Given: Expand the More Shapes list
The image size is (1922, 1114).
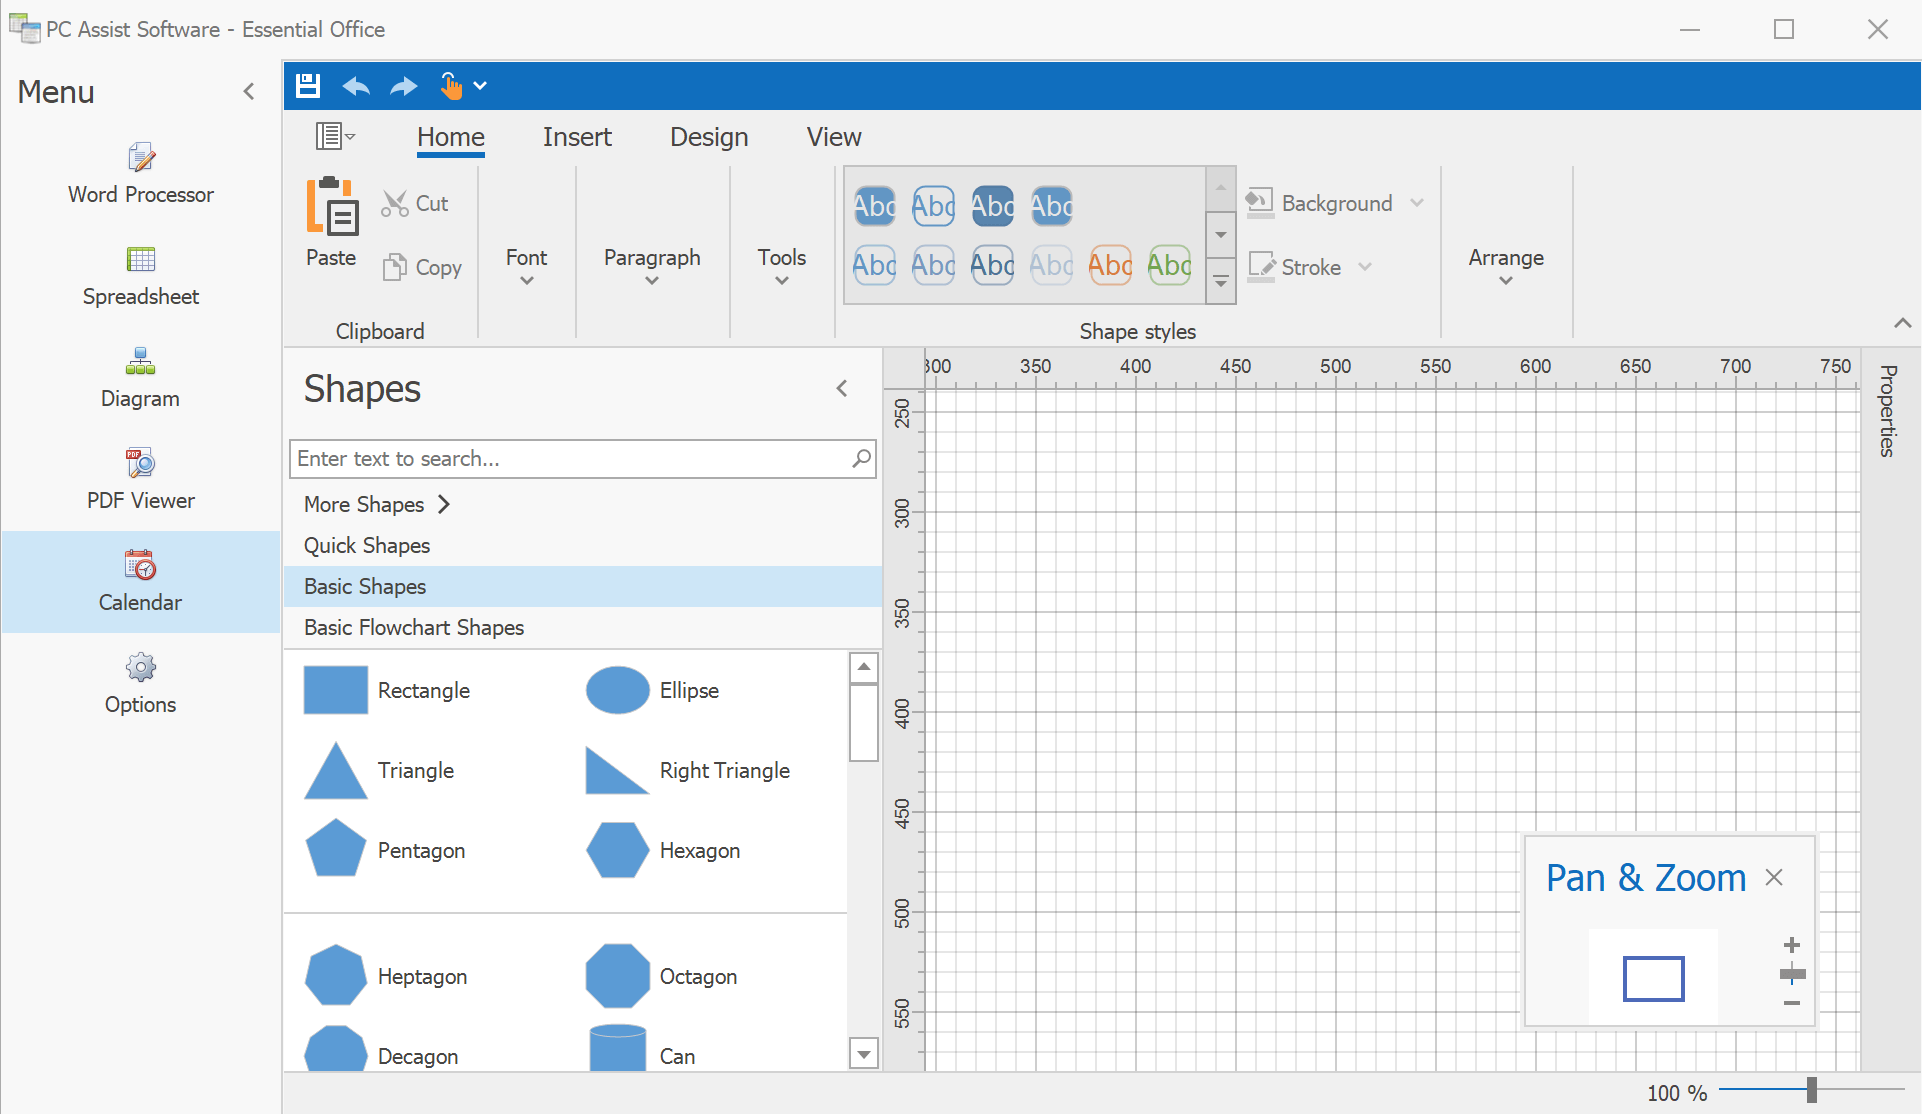Looking at the screenshot, I should pos(376,504).
